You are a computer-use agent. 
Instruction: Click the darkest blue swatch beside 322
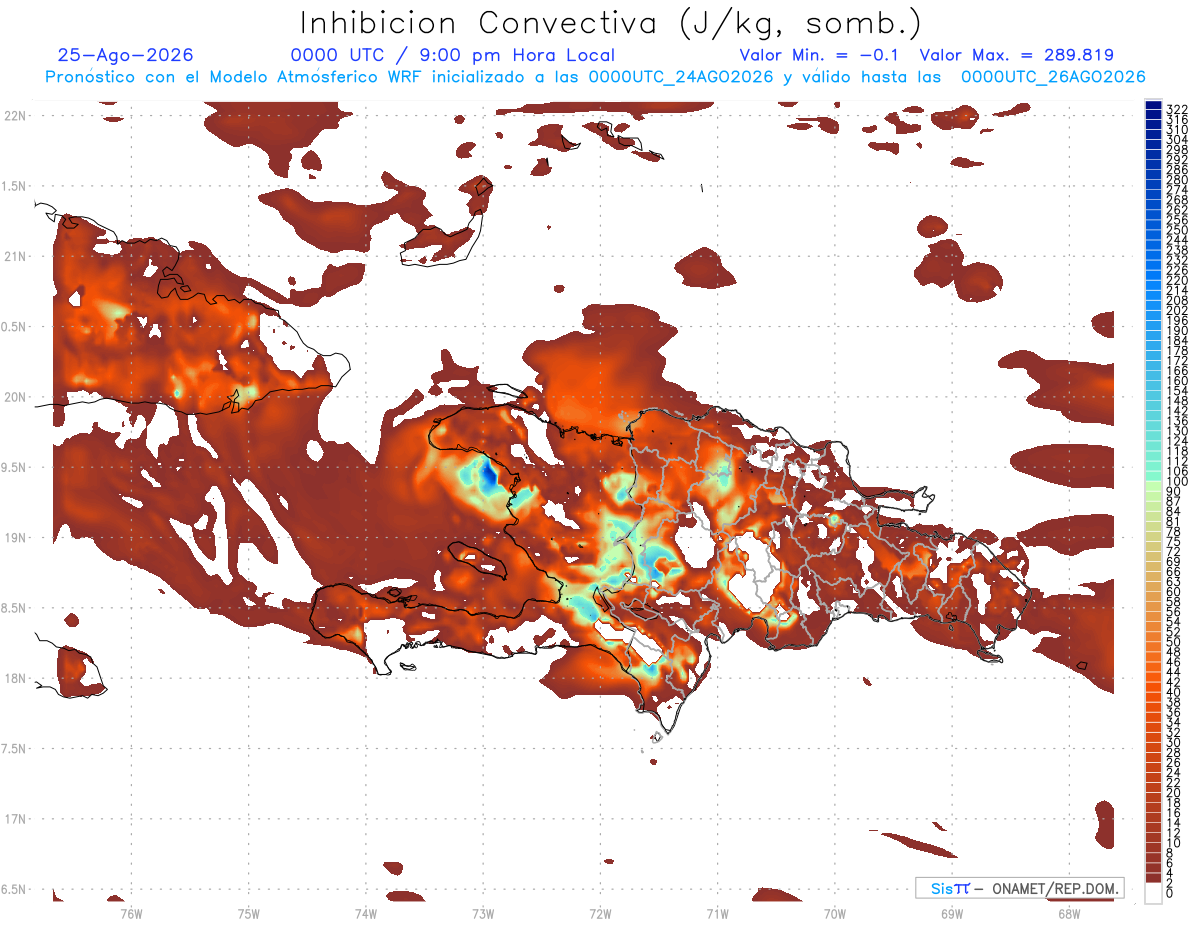[1154, 106]
